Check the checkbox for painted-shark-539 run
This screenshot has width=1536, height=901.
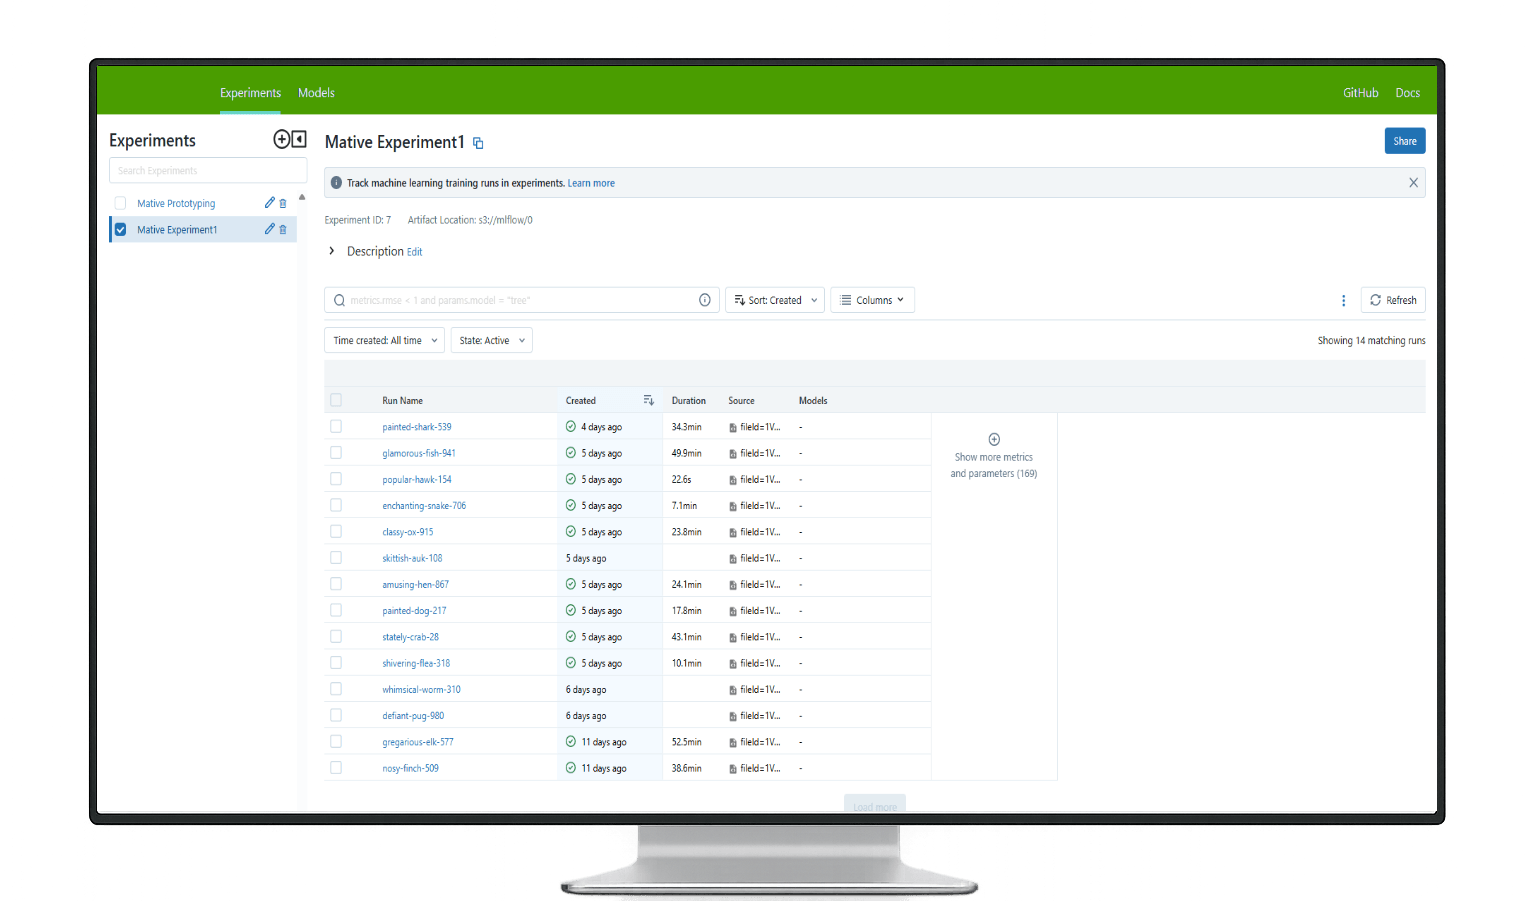click(x=336, y=426)
